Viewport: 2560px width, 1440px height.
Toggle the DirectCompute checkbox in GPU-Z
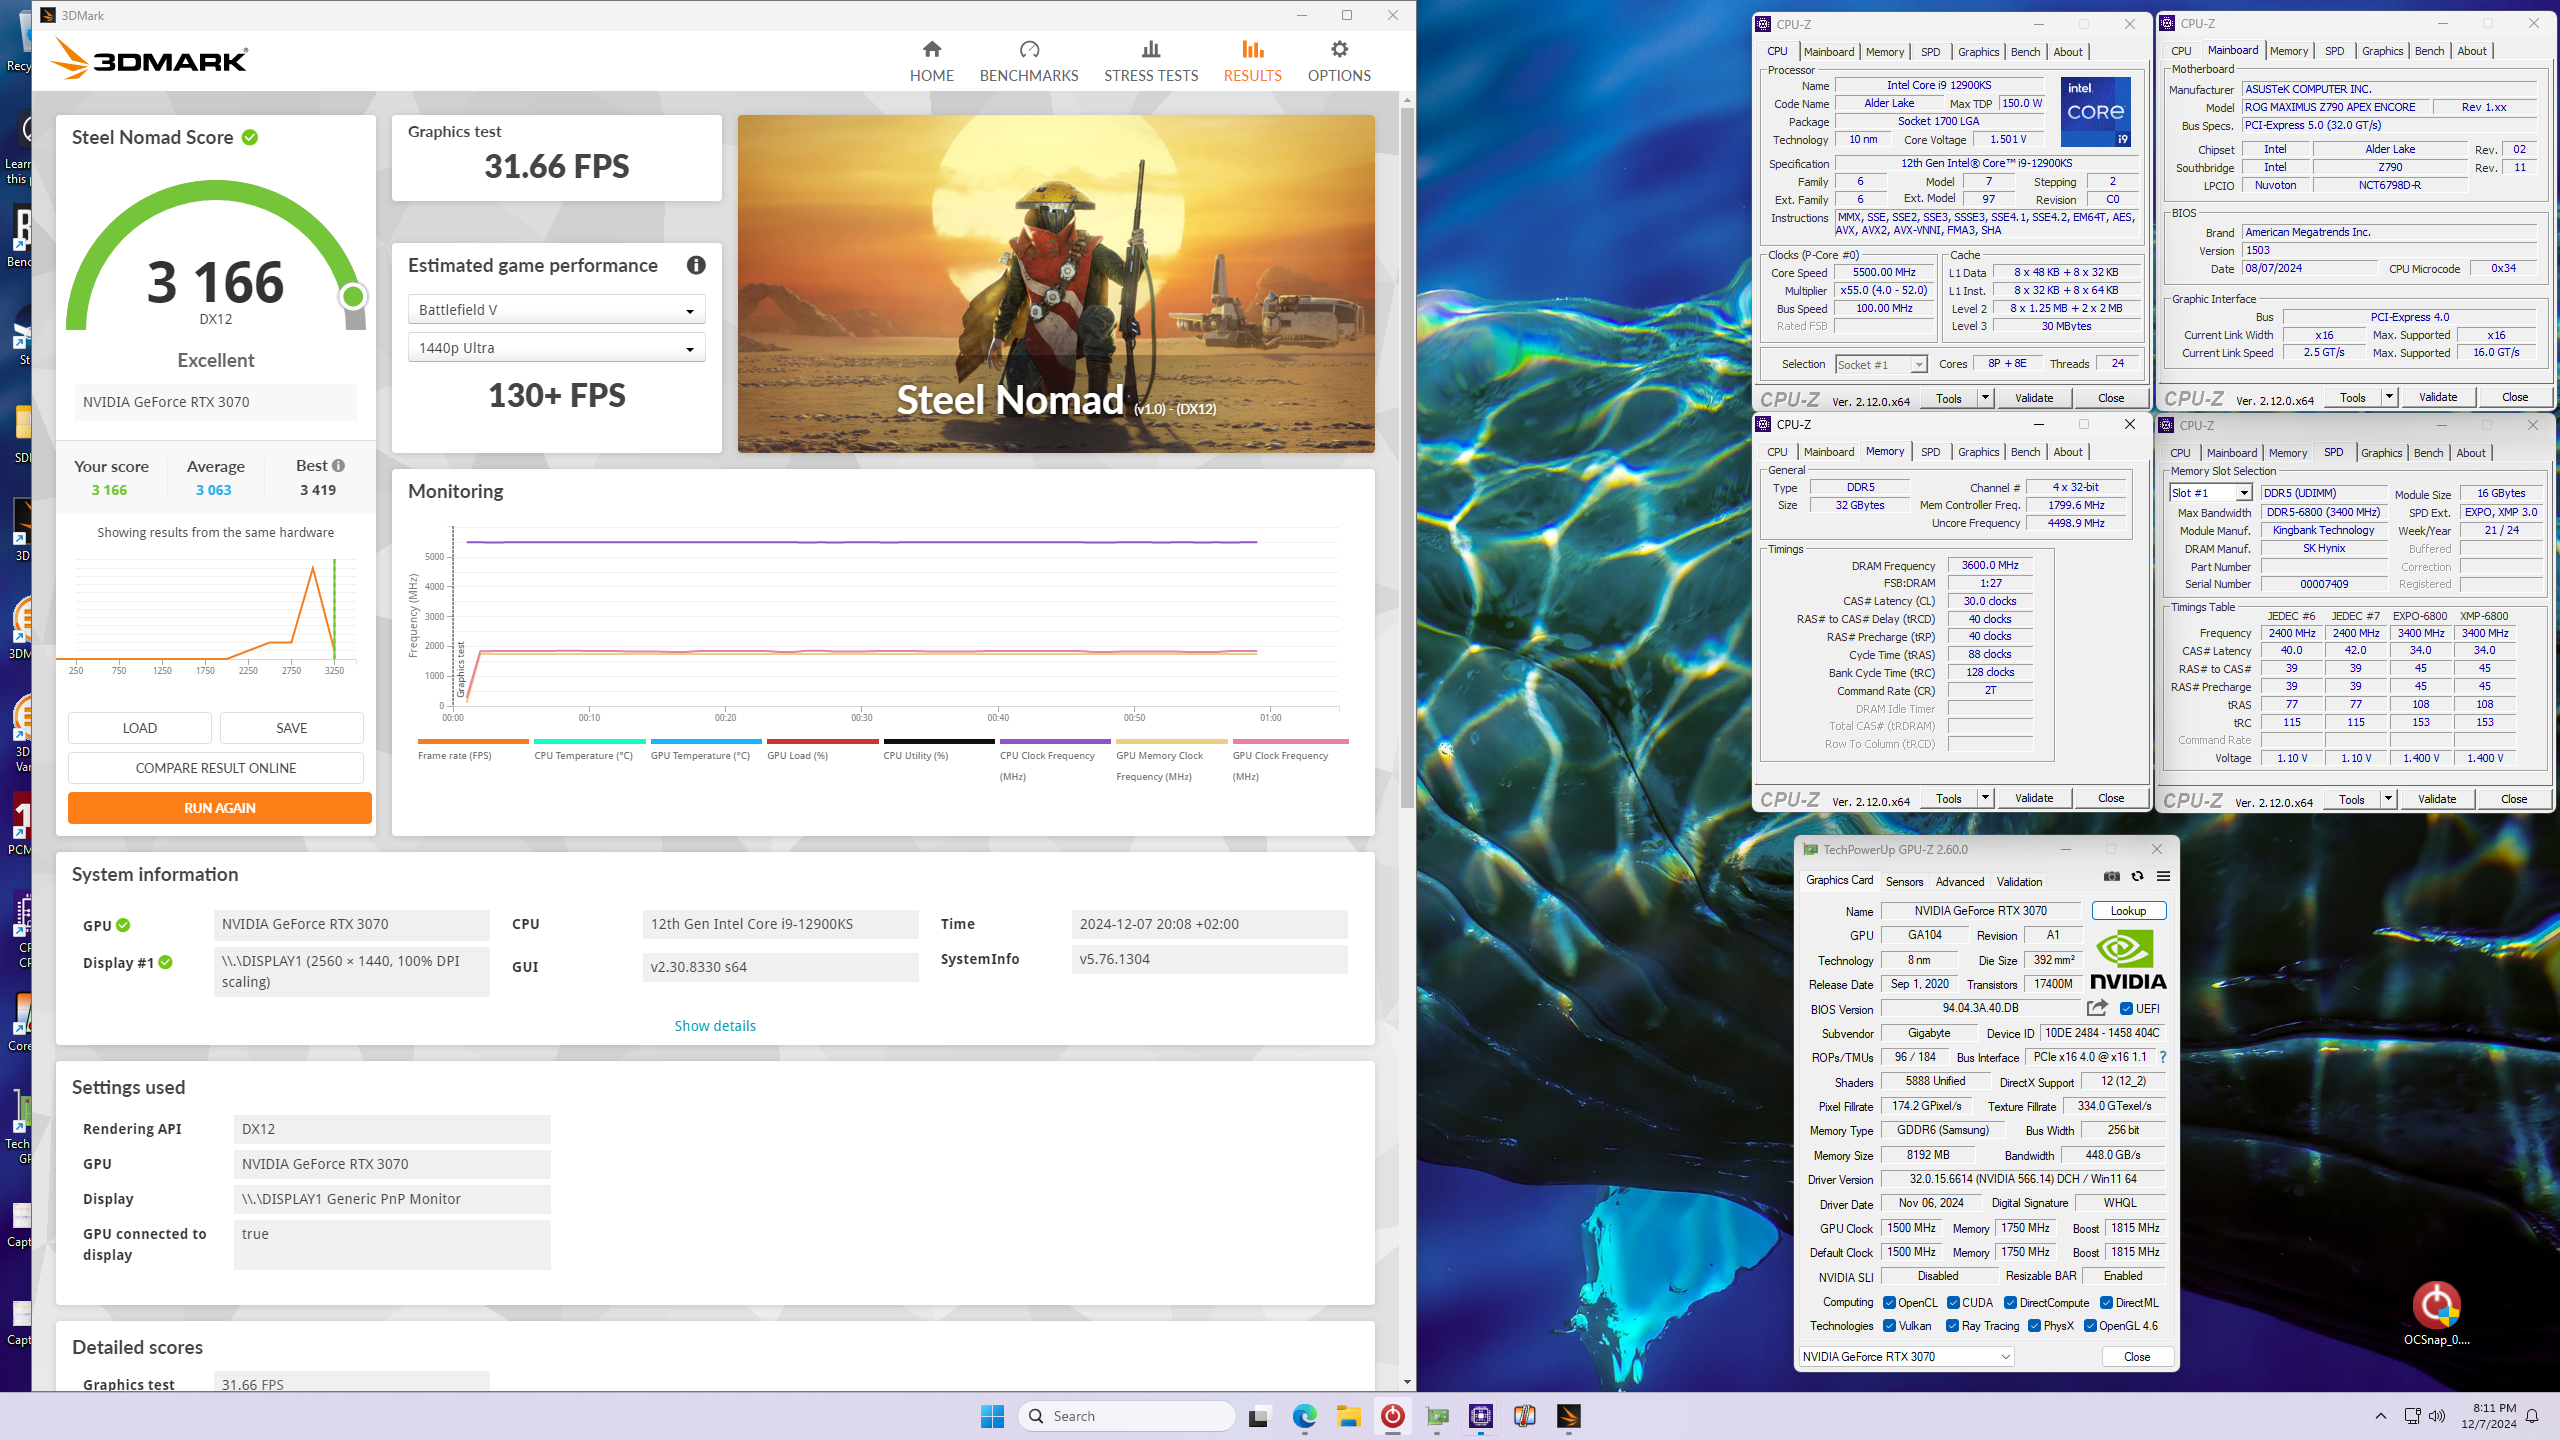pos(2010,1303)
